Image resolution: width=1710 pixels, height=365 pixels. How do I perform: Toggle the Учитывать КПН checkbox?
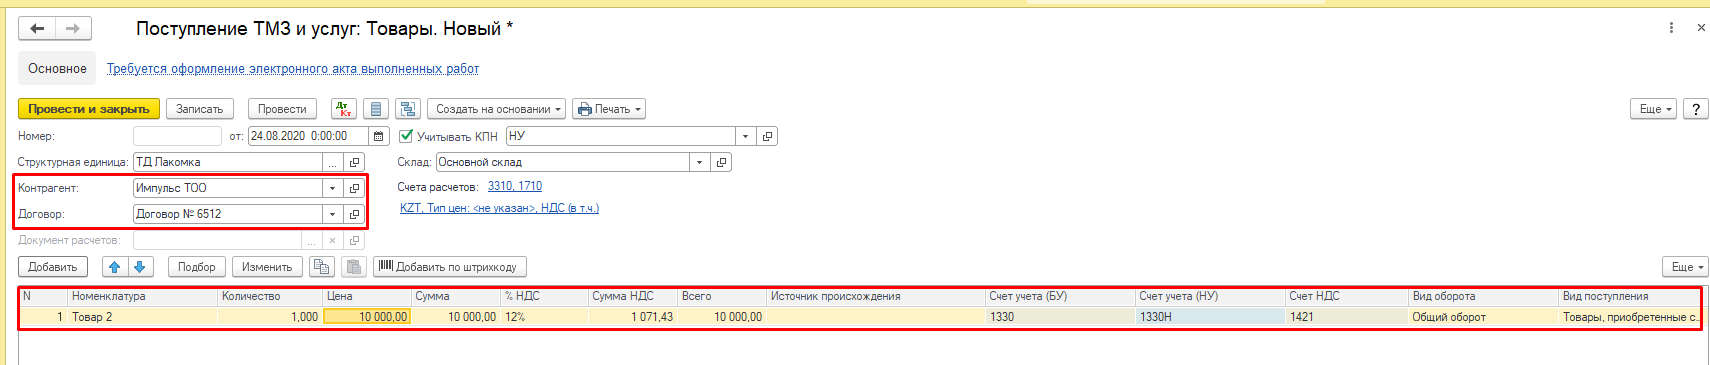[x=406, y=136]
